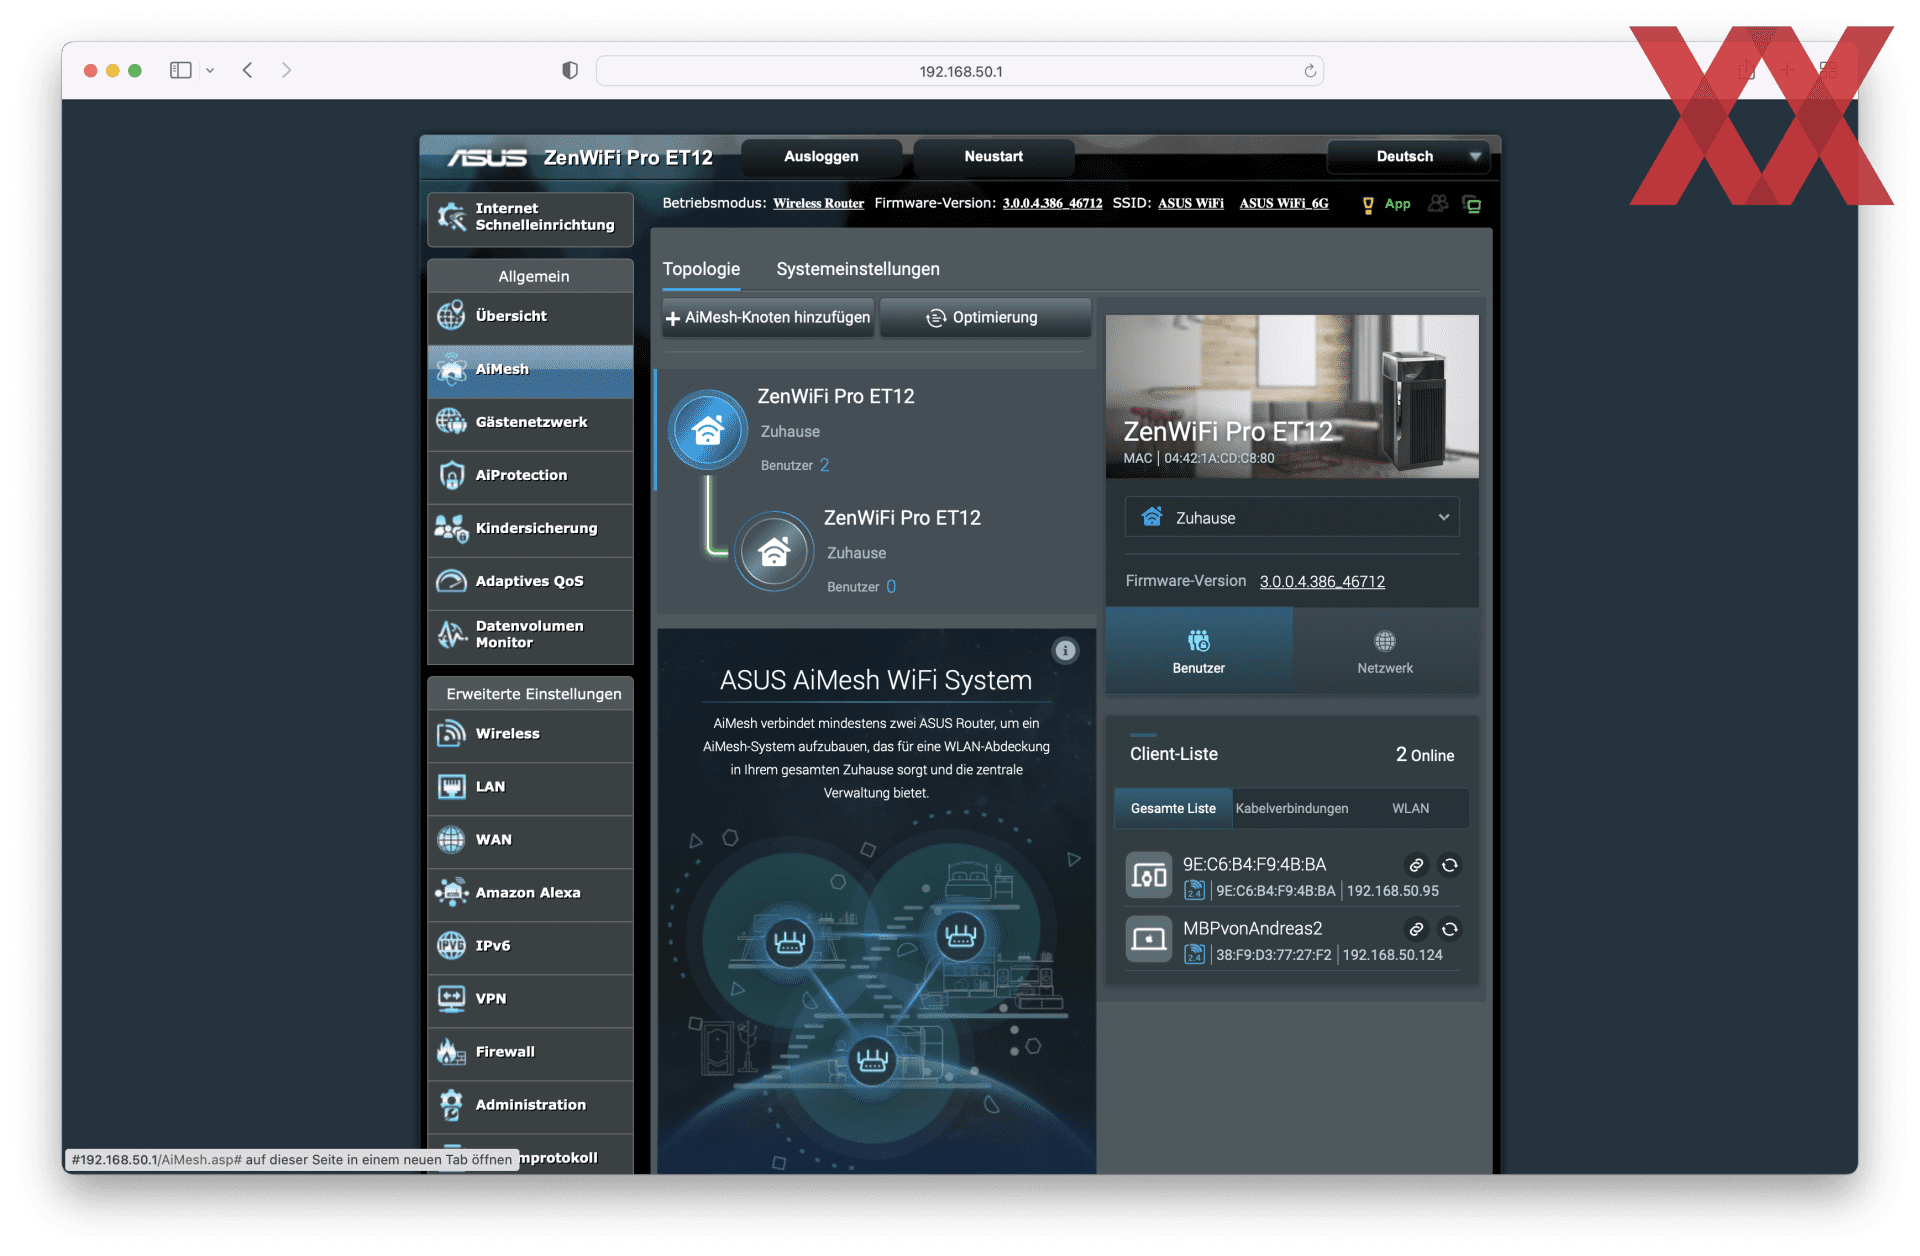Click IP address 192.168.50.124

[1392, 956]
